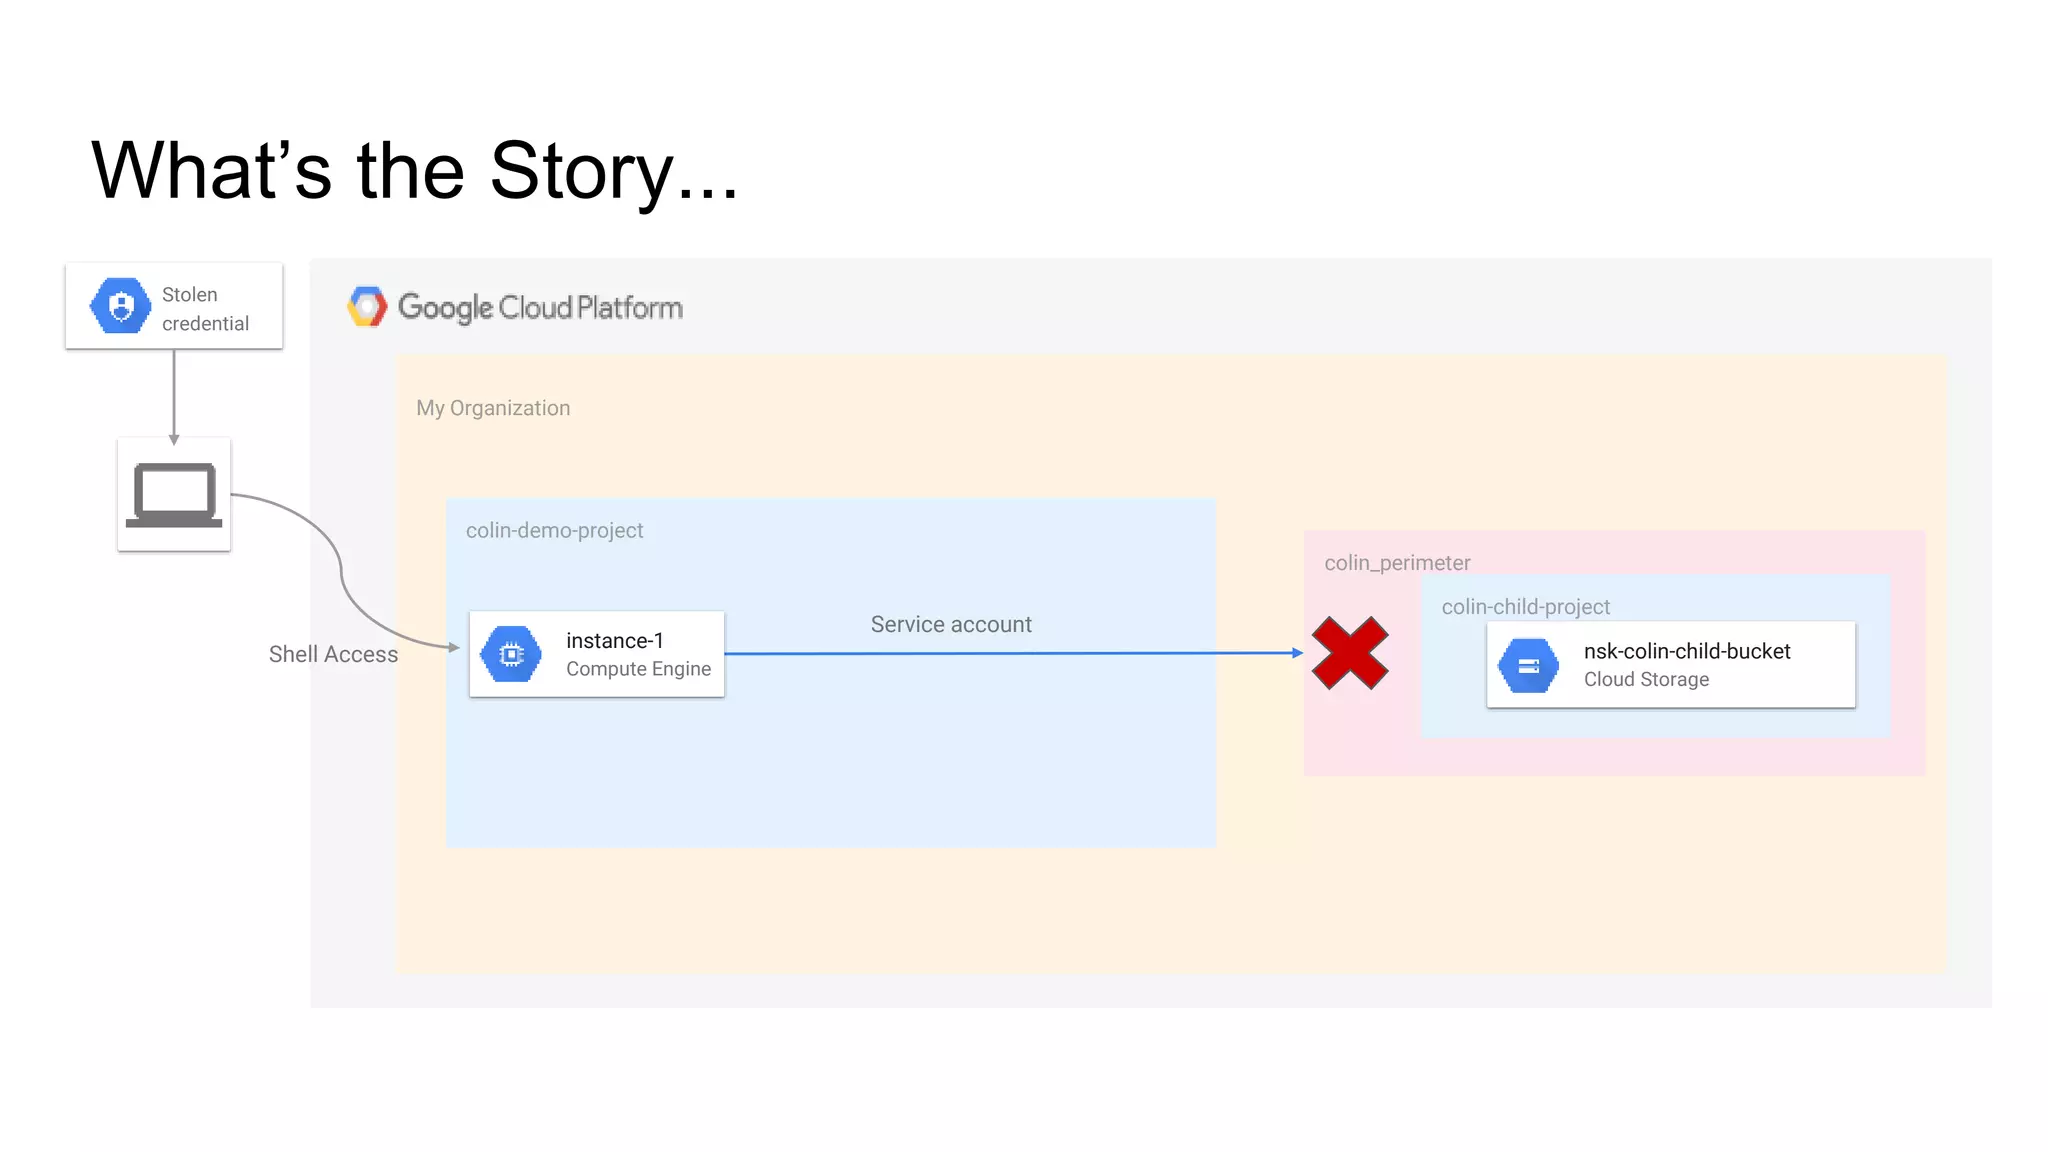
Task: Select the 'Cloud Storage' caption
Action: [x=1646, y=679]
